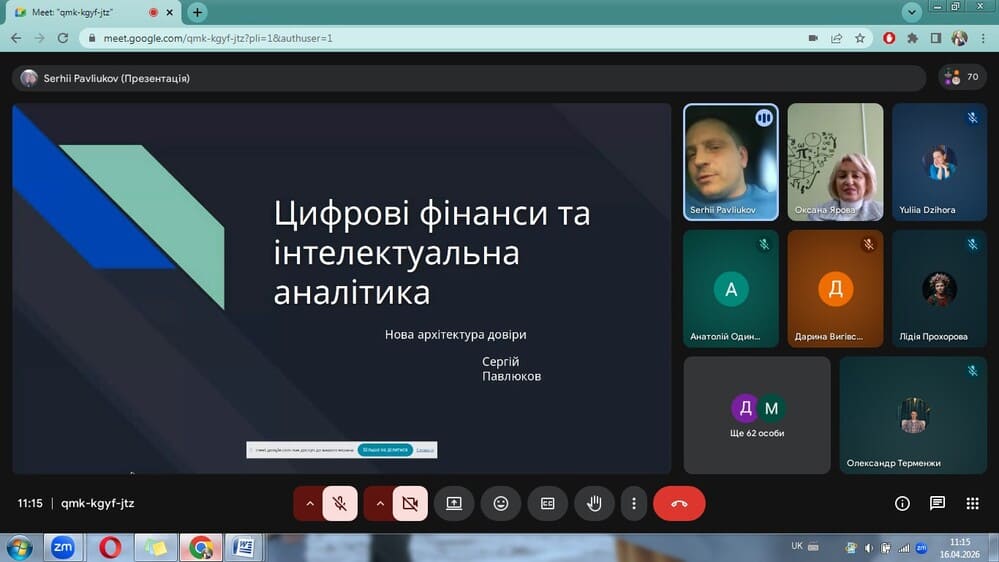The height and width of the screenshot is (562, 999).
Task: Open the activities grid icon
Action: 972,504
